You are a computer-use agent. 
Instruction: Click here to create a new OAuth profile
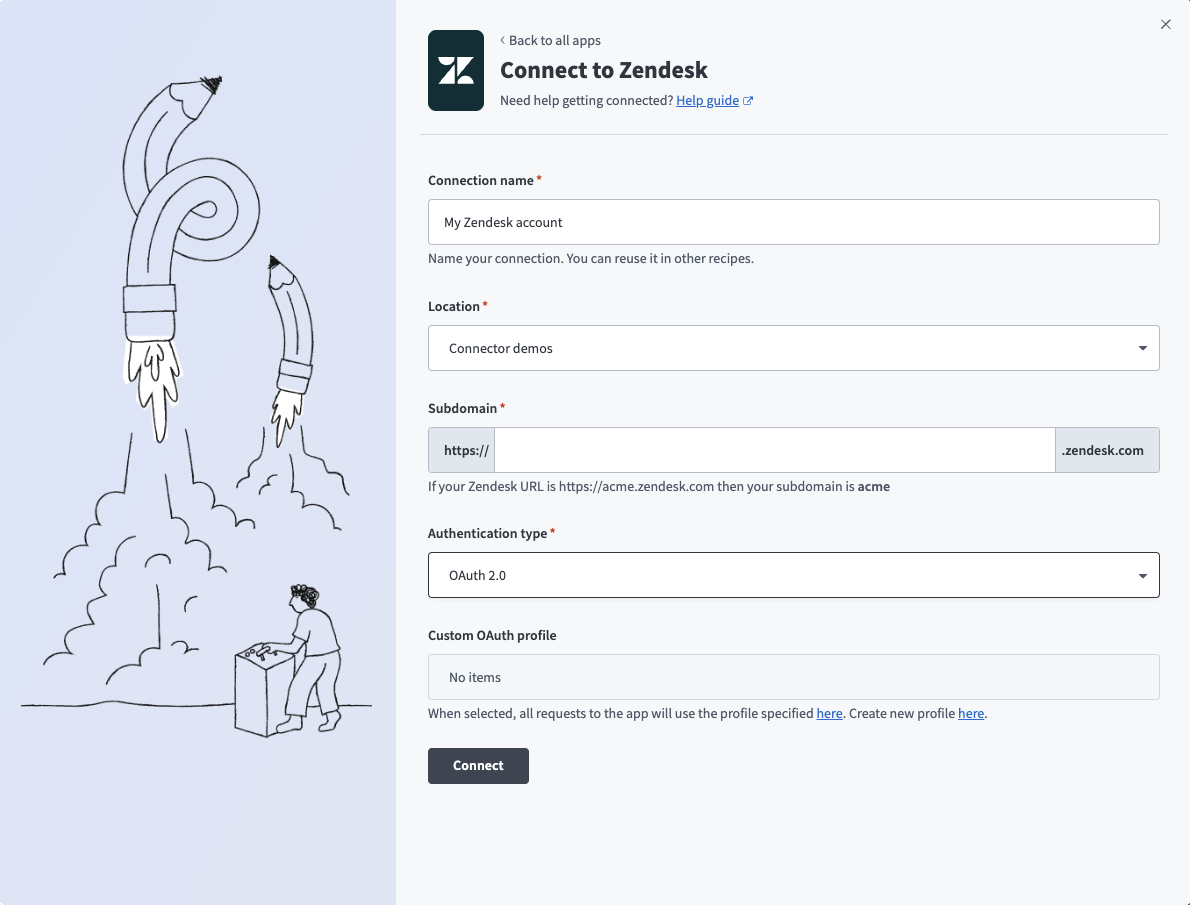pos(971,713)
